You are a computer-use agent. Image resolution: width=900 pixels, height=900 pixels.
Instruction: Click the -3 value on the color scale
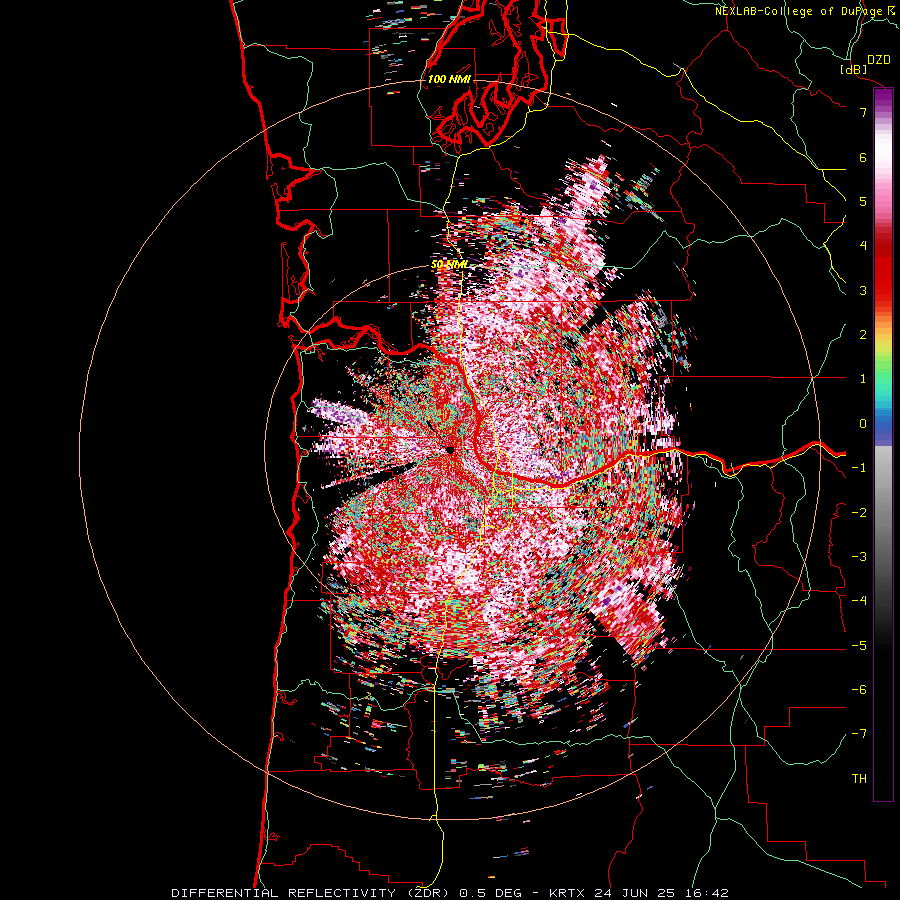[859, 557]
